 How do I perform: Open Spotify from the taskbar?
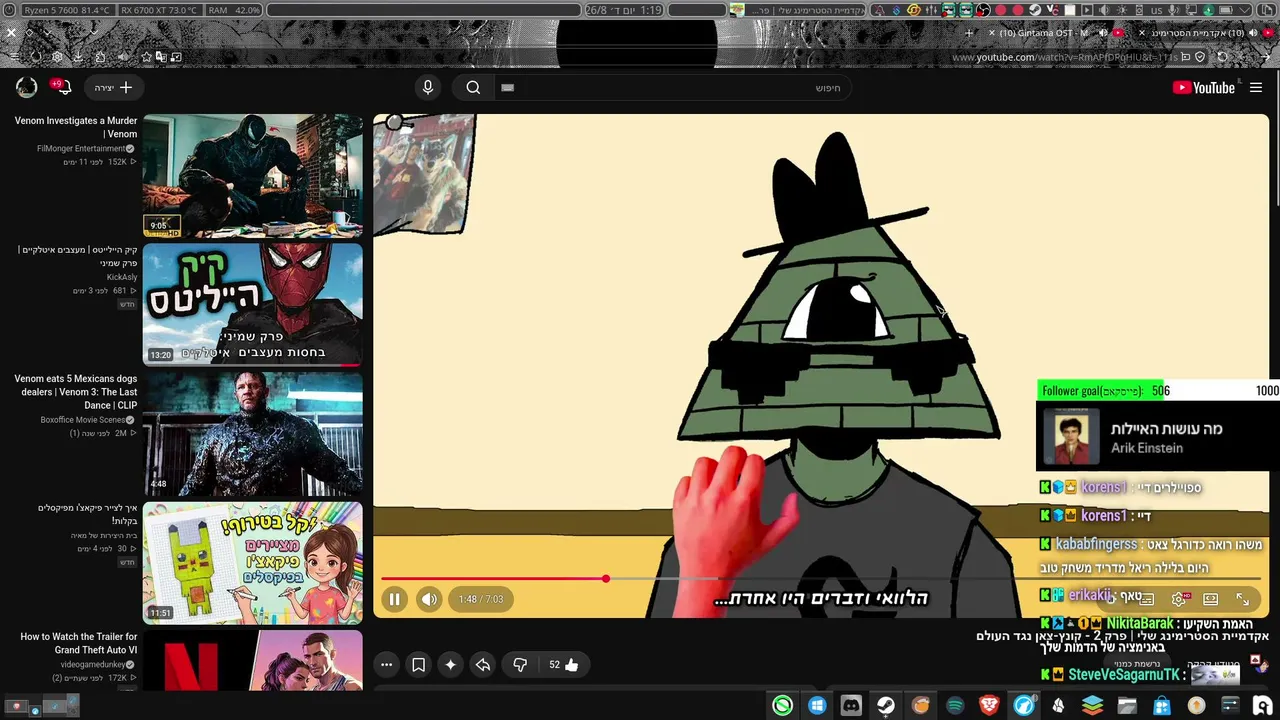955,706
